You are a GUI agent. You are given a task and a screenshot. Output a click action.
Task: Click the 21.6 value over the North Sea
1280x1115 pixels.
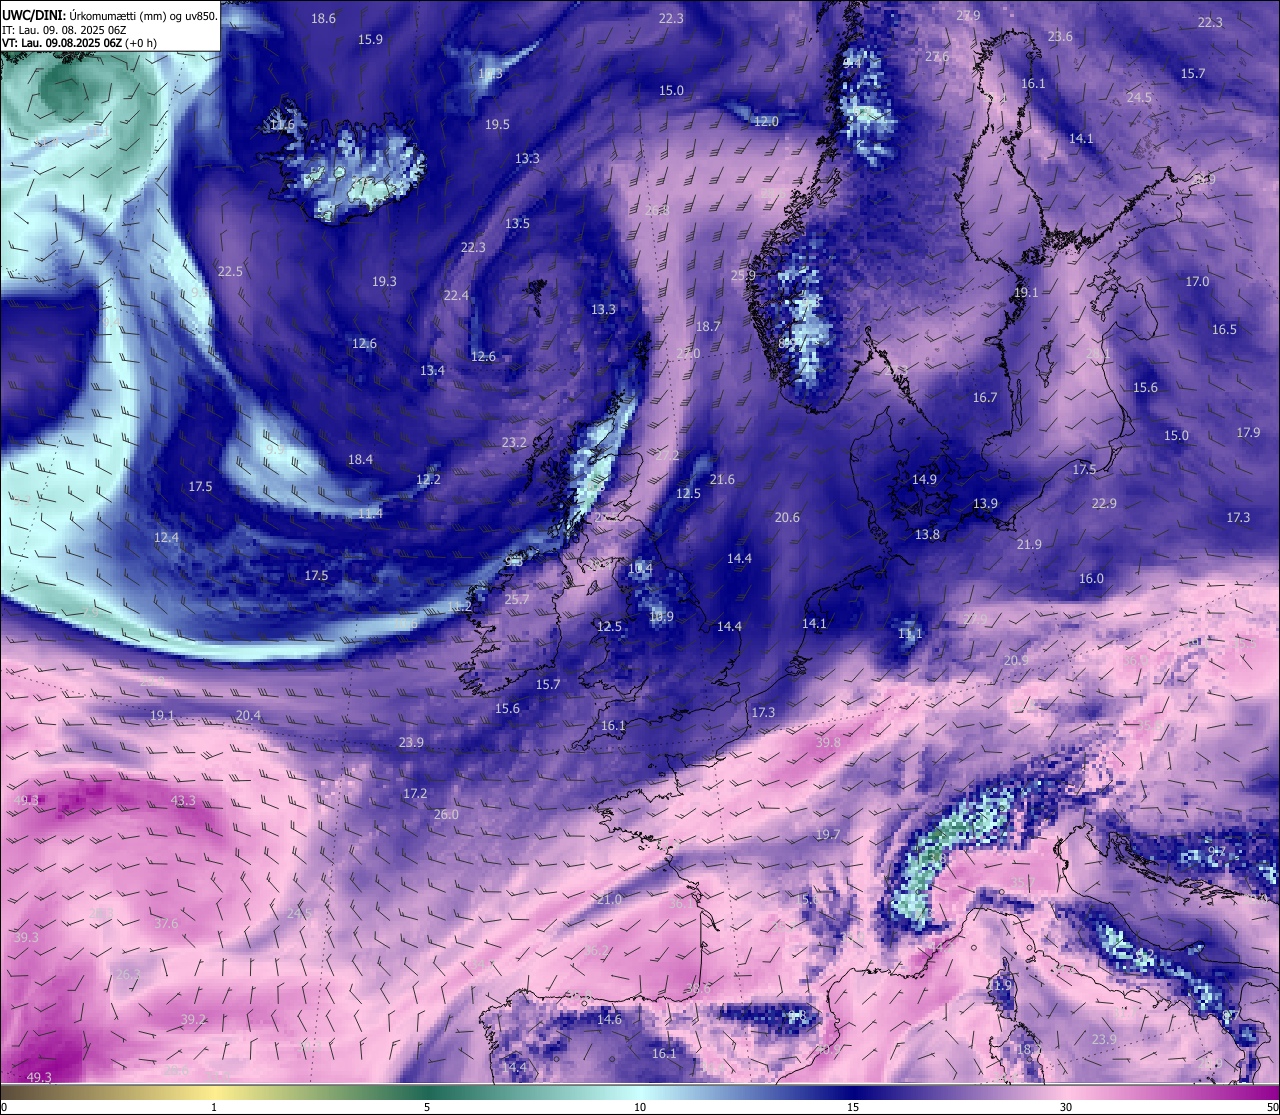[722, 479]
